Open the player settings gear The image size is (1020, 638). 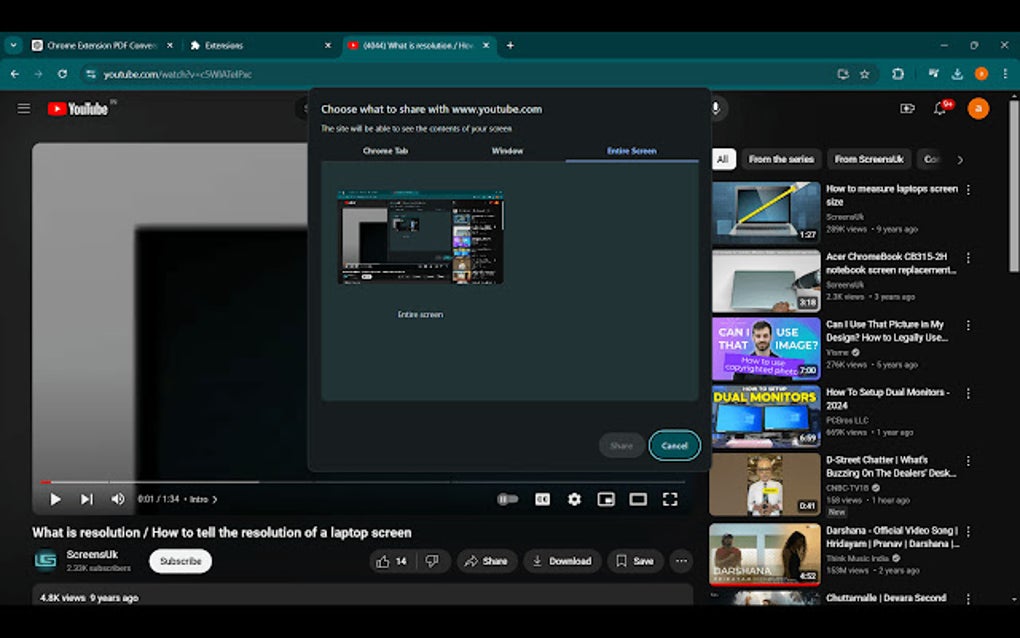tap(574, 498)
